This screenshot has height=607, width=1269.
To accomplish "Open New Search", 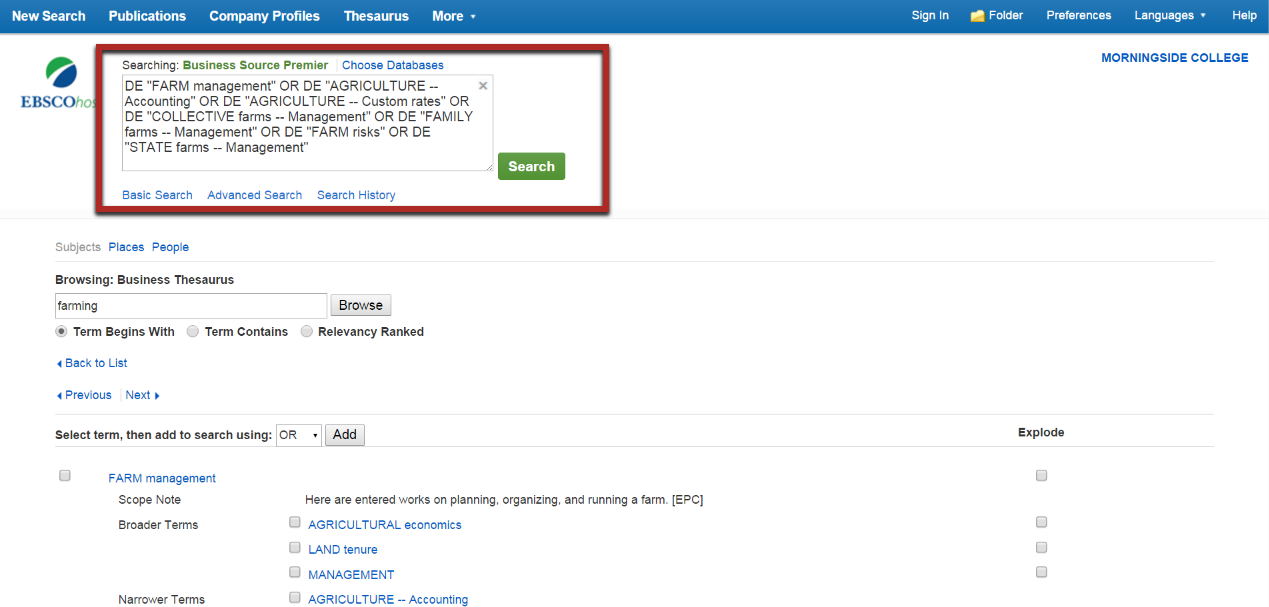I will pyautogui.click(x=48, y=16).
